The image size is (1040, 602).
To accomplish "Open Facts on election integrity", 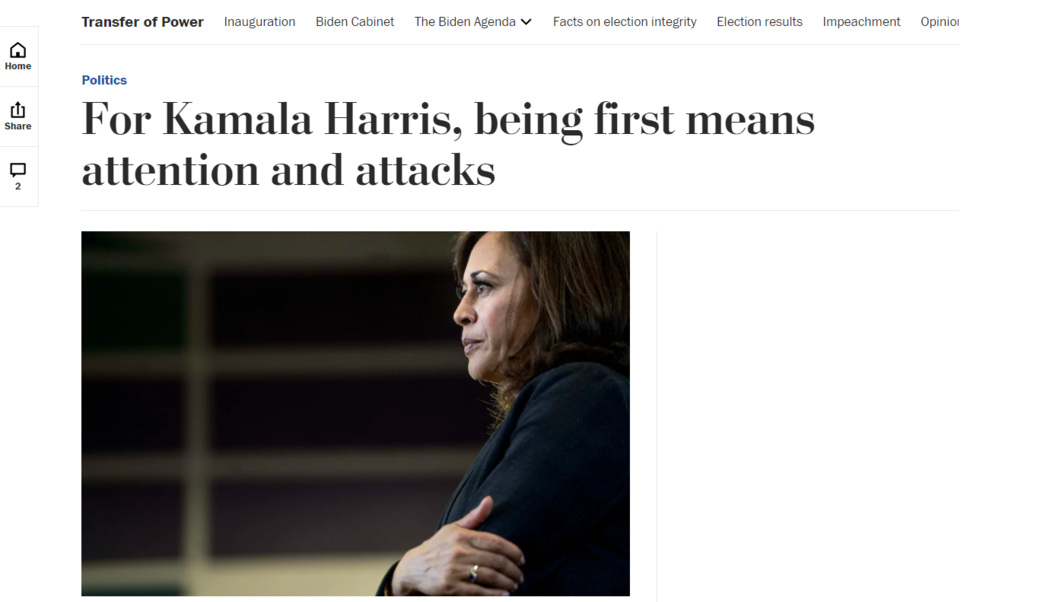I will point(625,22).
